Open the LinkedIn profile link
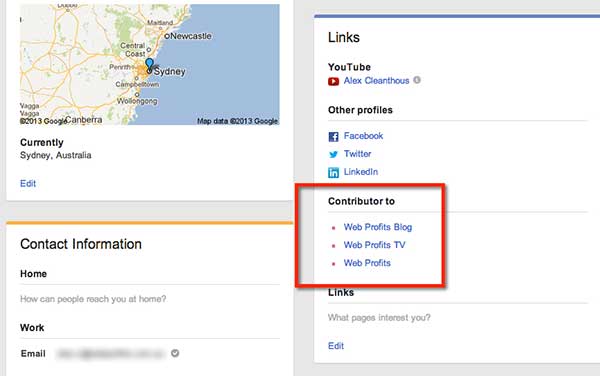Viewport: 600px width, 376px height. pyautogui.click(x=360, y=172)
